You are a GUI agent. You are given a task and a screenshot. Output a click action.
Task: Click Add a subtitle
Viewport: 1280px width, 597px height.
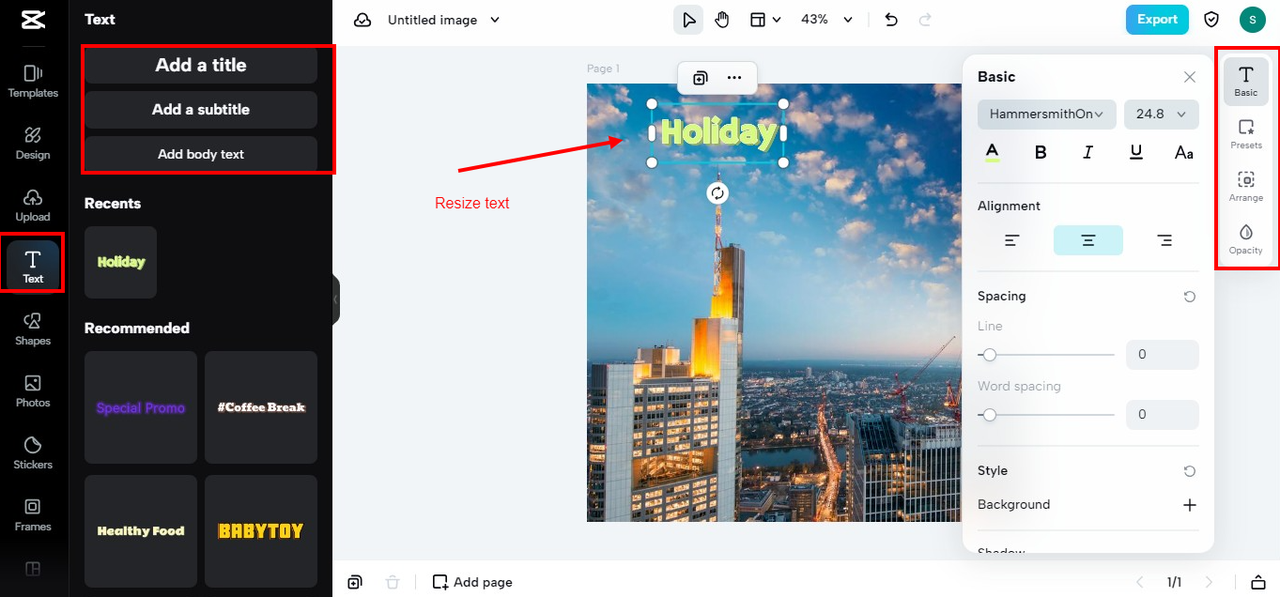(x=201, y=110)
